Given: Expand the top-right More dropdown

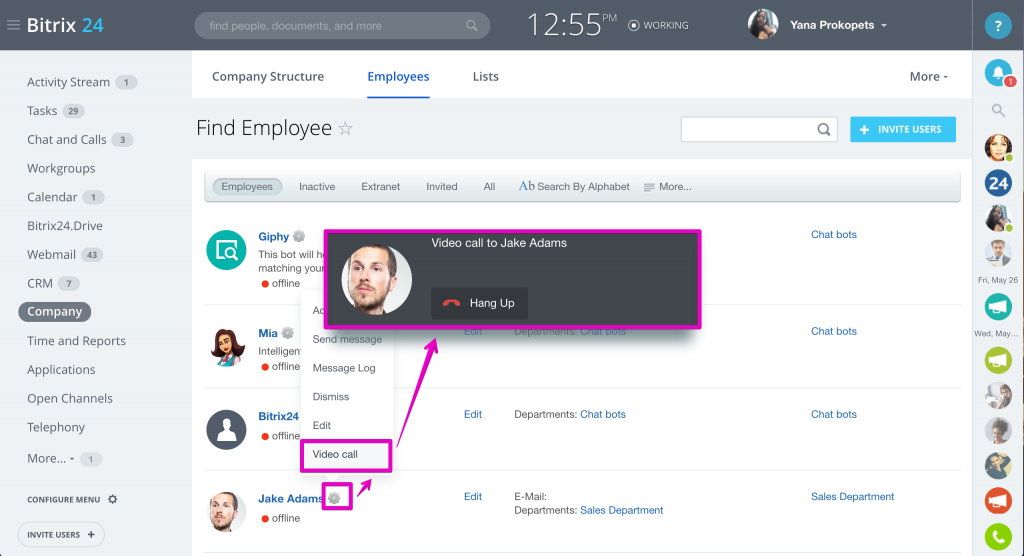Looking at the screenshot, I should tap(929, 76).
